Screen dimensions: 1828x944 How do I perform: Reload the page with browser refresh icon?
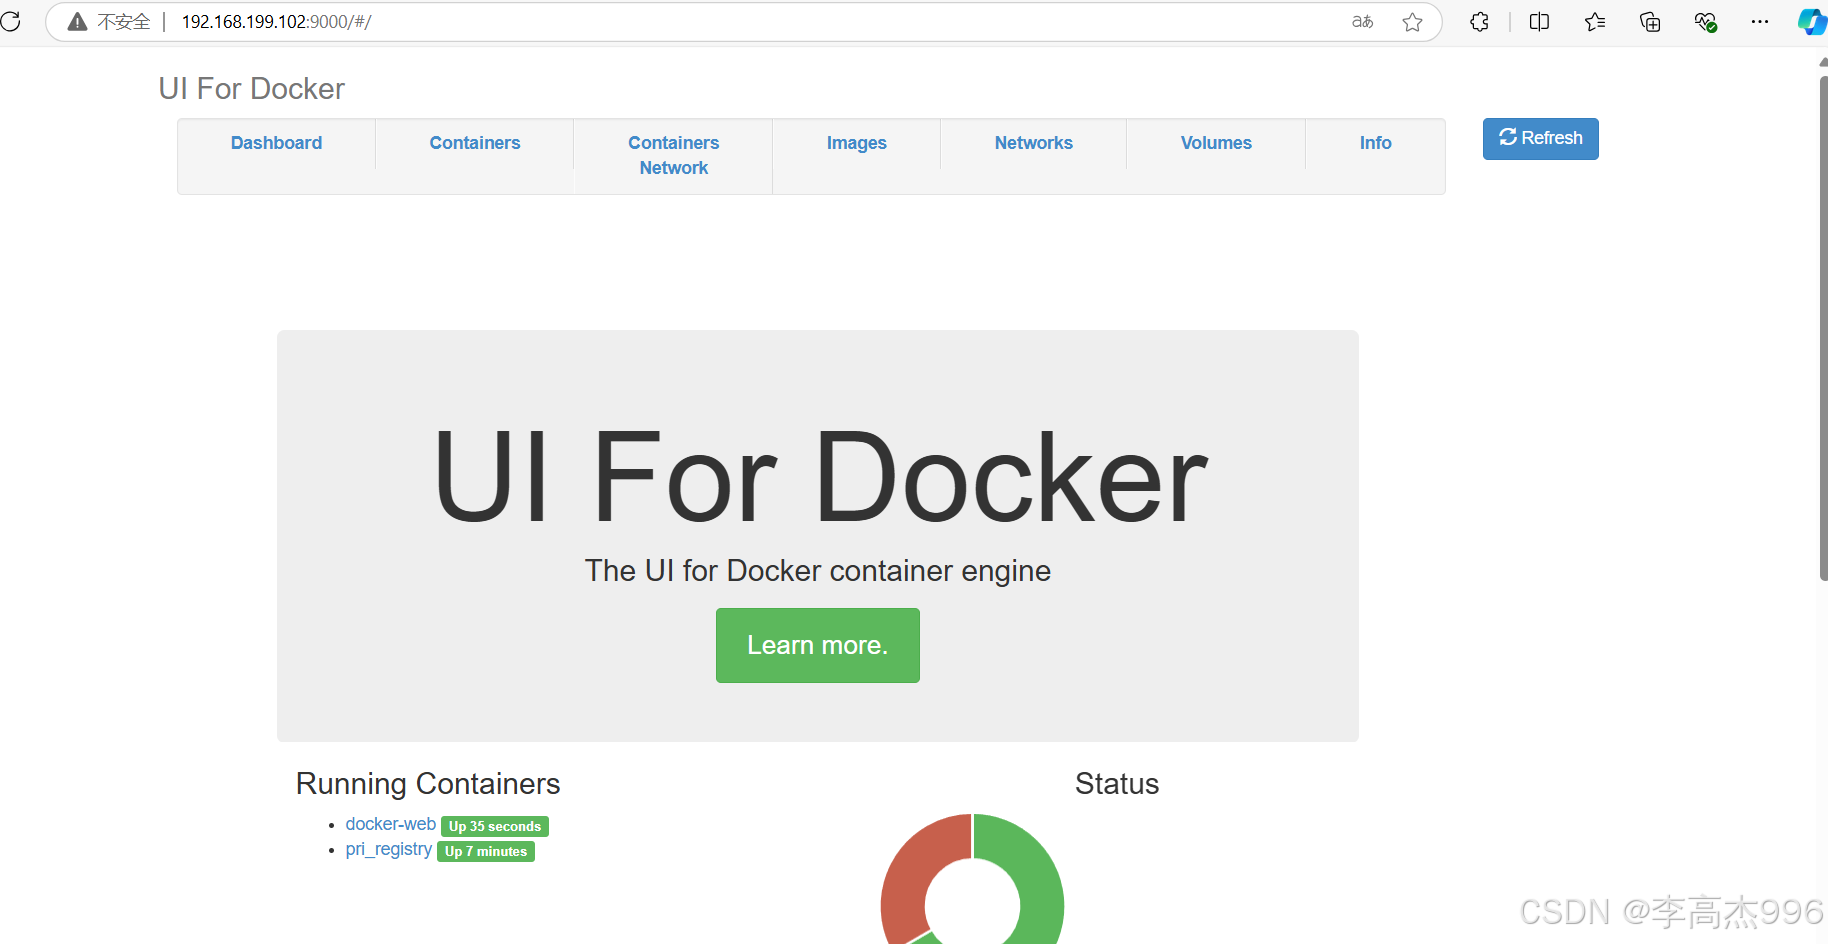pos(11,21)
